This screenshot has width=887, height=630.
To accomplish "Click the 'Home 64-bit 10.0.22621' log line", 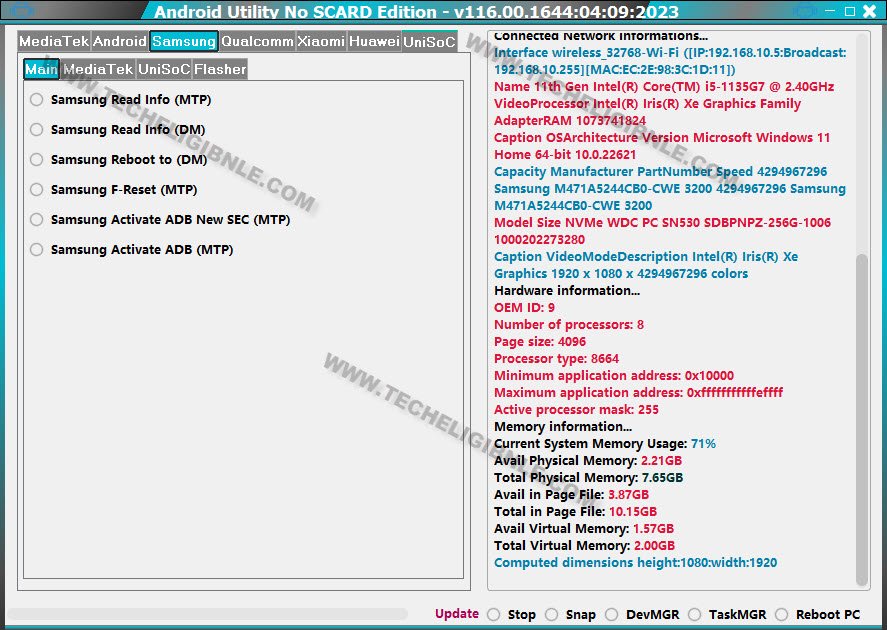I will [565, 154].
